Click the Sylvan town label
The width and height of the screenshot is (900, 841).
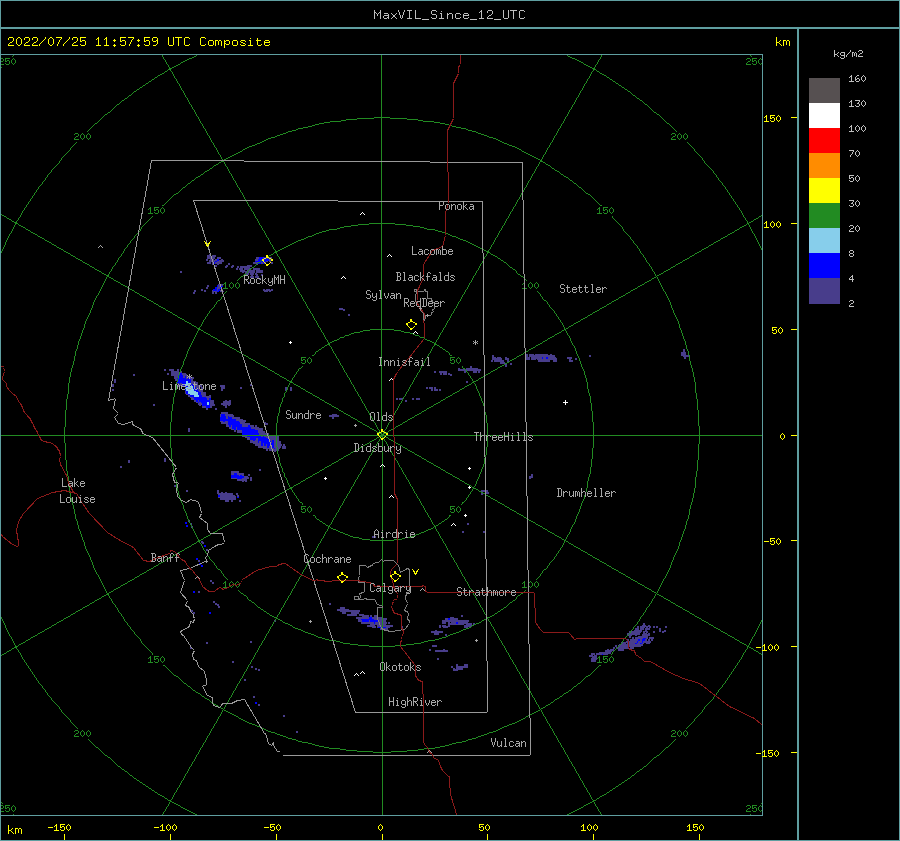[x=383, y=295]
